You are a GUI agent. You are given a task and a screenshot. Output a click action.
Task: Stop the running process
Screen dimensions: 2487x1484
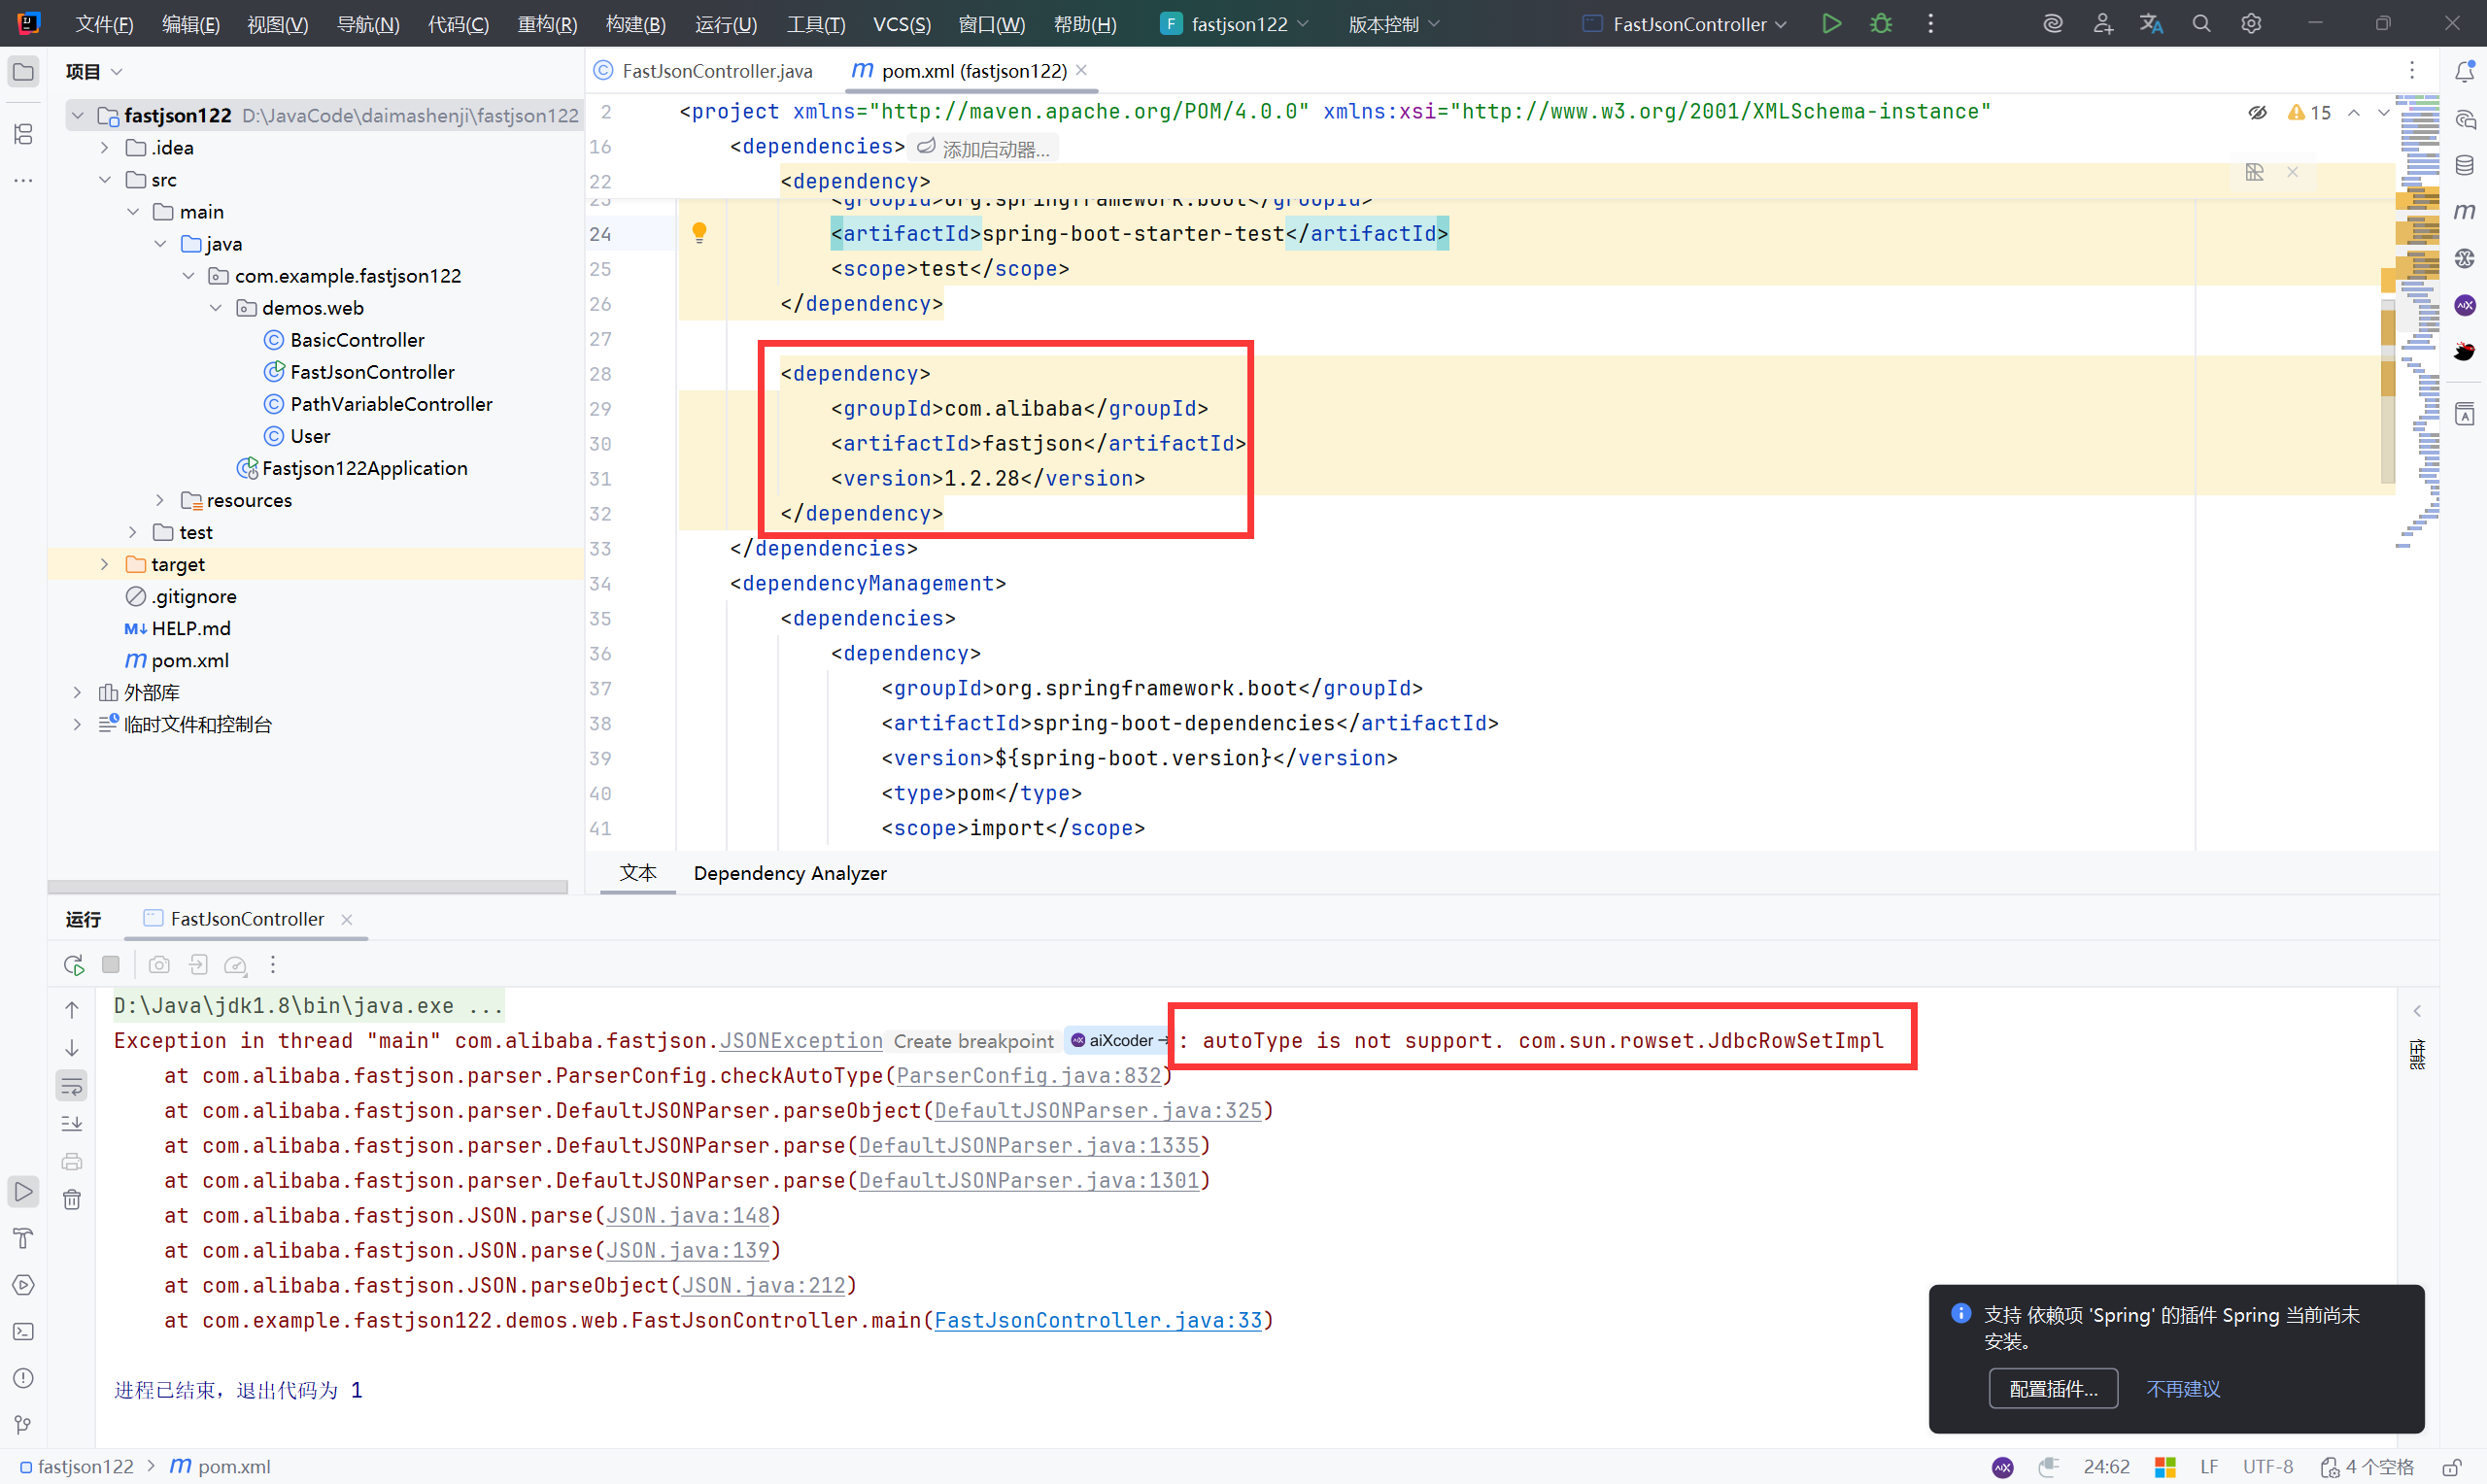[111, 965]
